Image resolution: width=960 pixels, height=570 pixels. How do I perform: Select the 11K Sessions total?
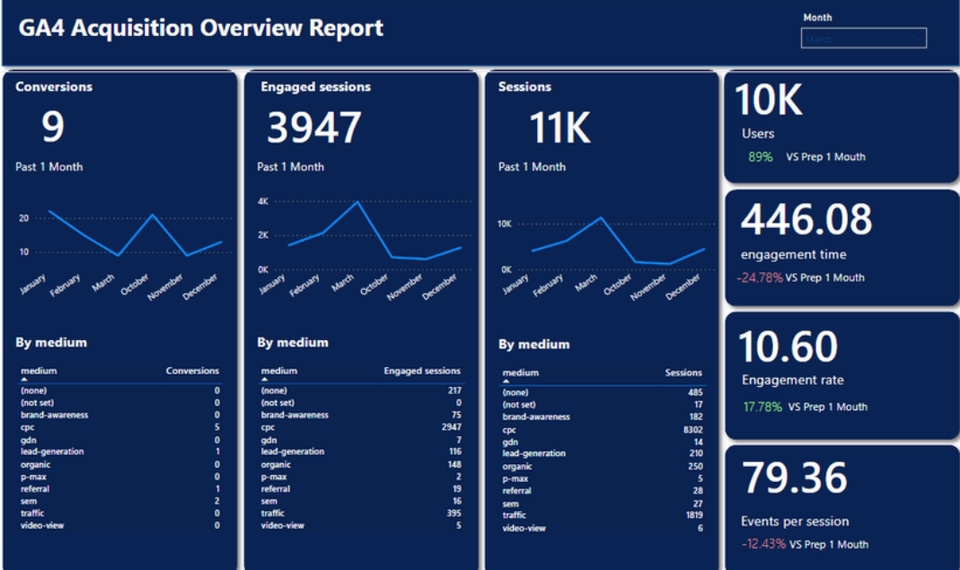(560, 127)
